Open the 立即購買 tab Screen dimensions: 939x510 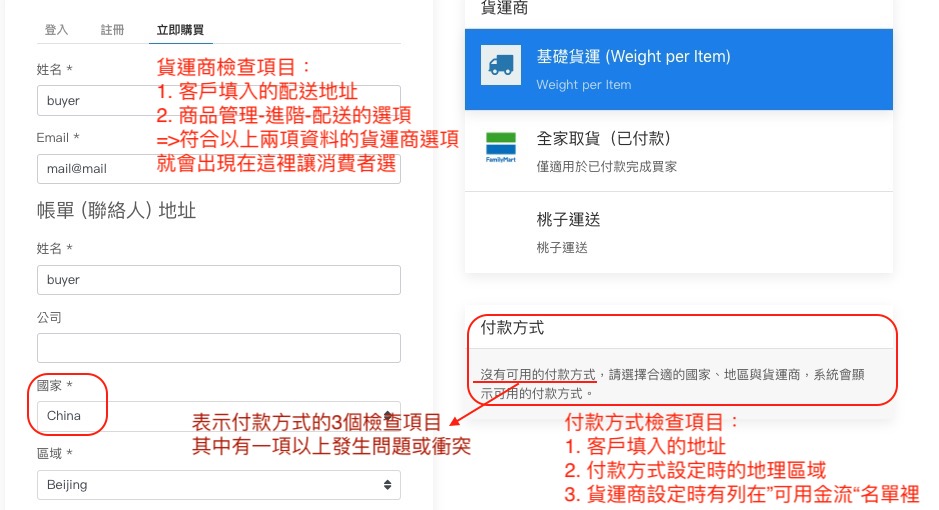(x=180, y=29)
